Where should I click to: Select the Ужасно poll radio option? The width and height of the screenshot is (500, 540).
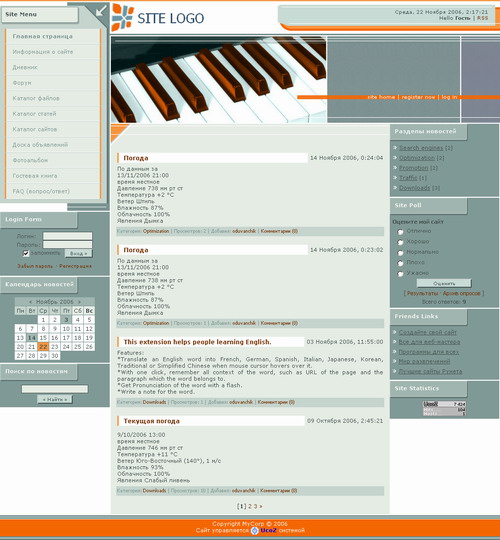pos(400,274)
